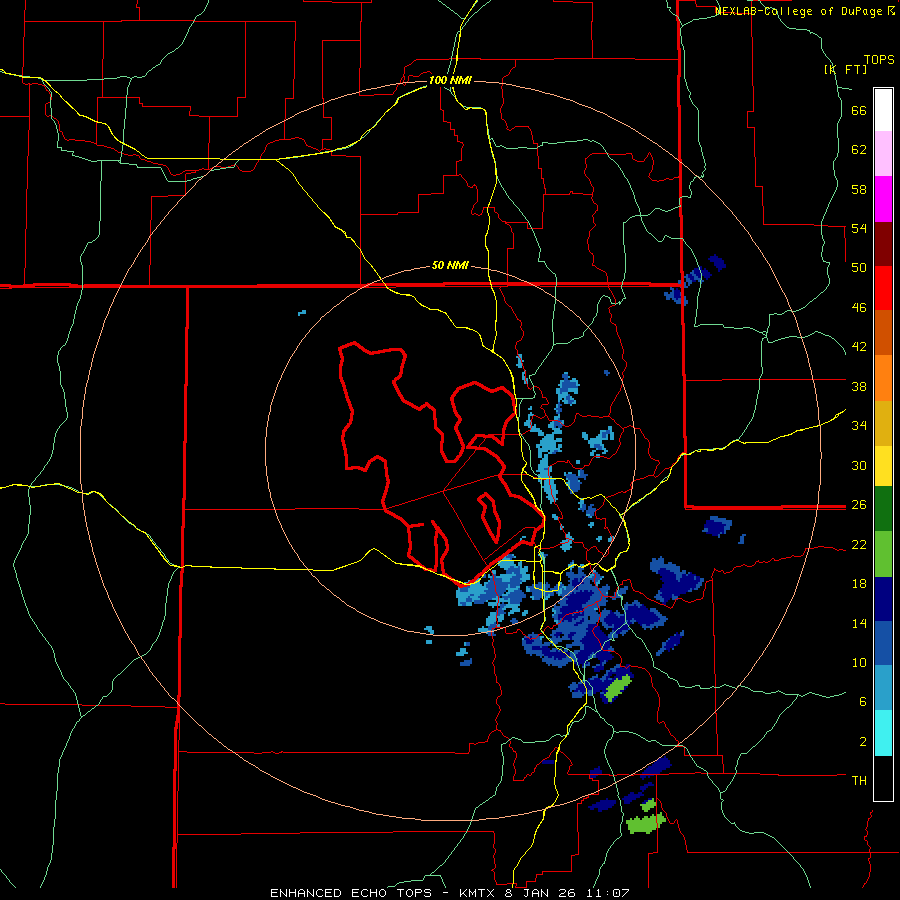Click the navy blue legend swatch
This screenshot has width=900, height=900.
(883, 599)
